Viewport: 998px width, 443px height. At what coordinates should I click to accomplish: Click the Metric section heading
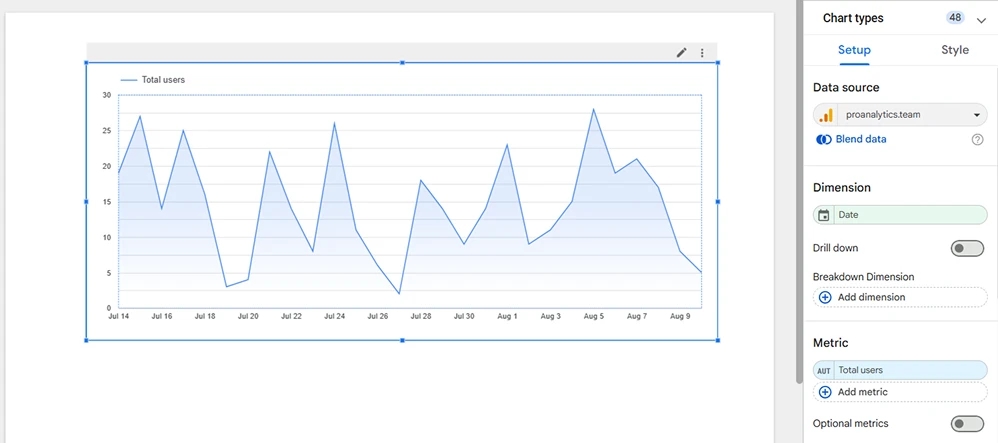[x=831, y=343]
